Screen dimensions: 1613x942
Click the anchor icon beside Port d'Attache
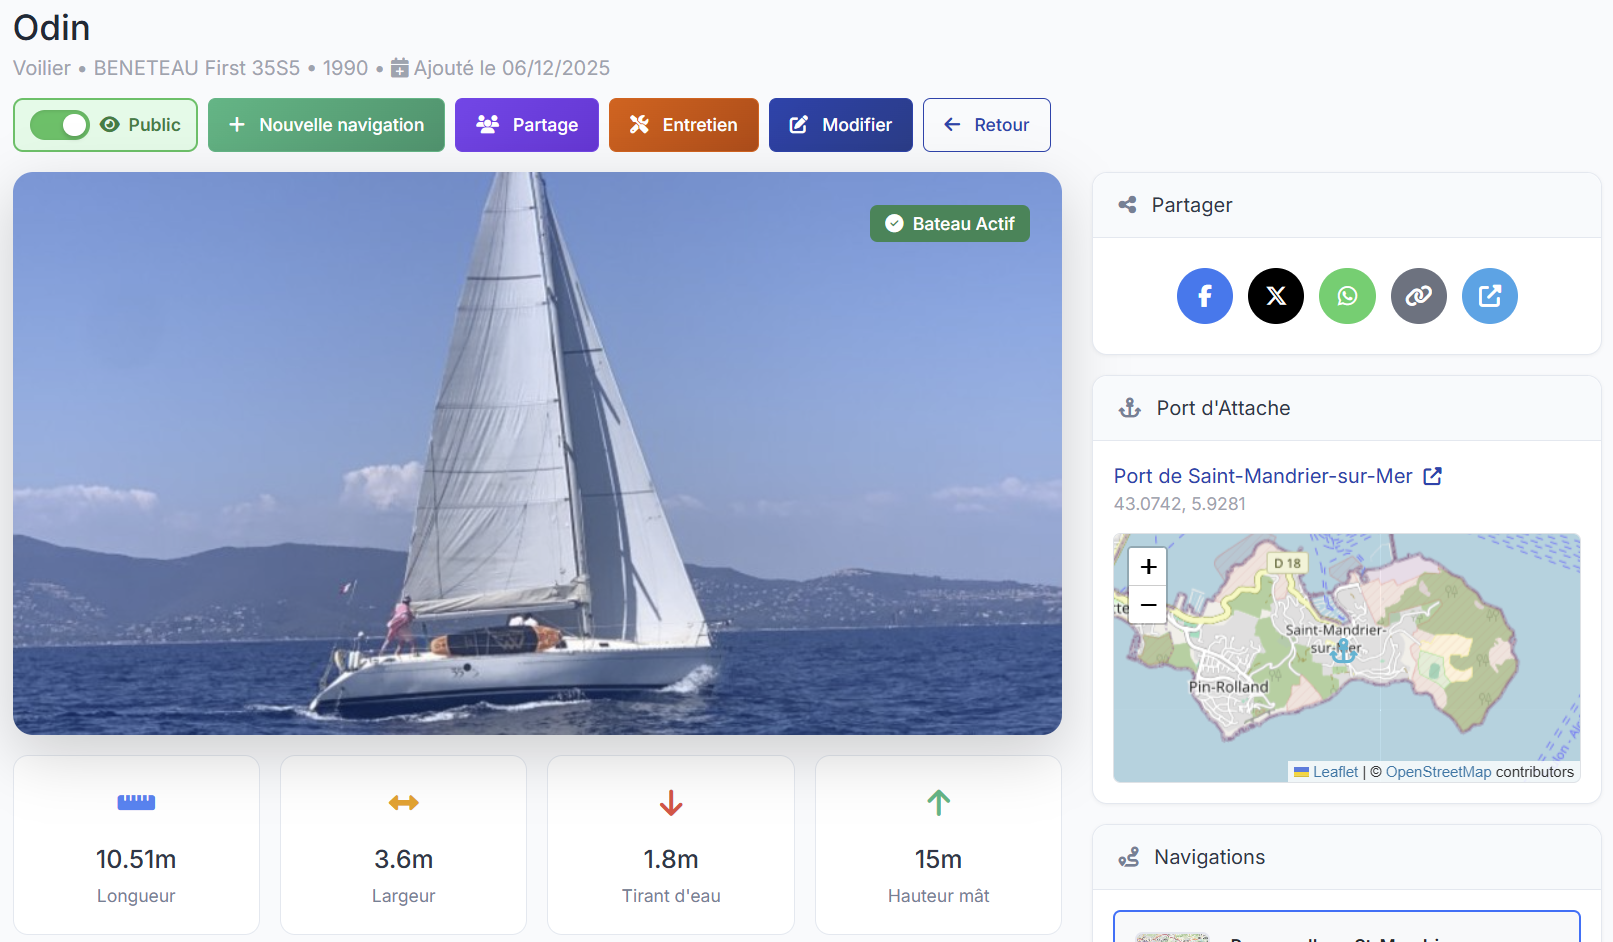click(x=1129, y=407)
